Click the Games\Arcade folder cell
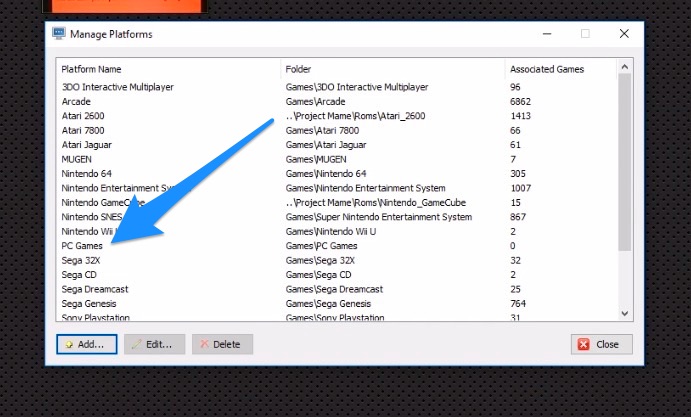The image size is (691, 417). click(315, 101)
